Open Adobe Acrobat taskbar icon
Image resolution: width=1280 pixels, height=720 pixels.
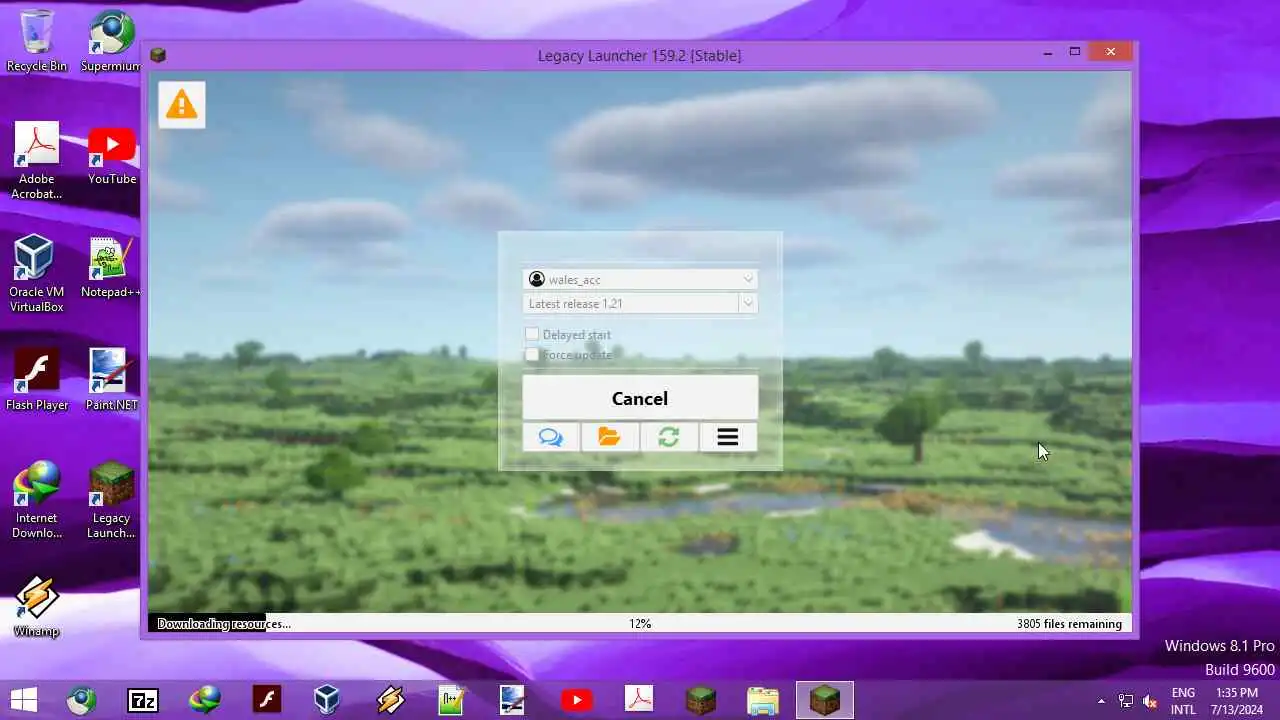click(x=638, y=700)
